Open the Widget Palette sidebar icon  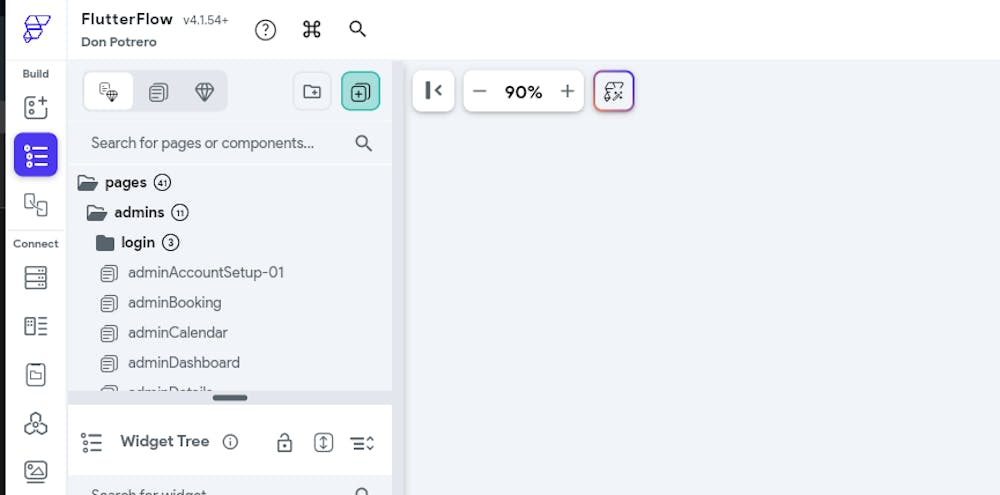click(36, 108)
